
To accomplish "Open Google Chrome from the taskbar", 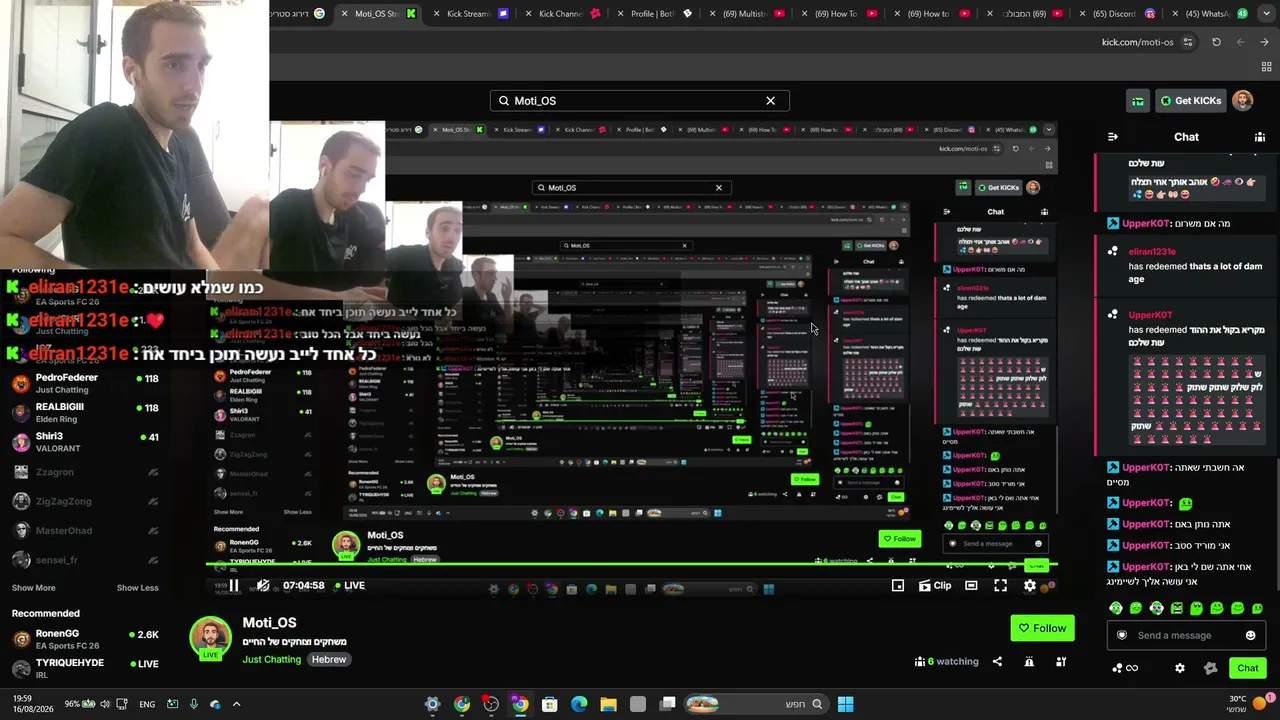I will pyautogui.click(x=462, y=704).
